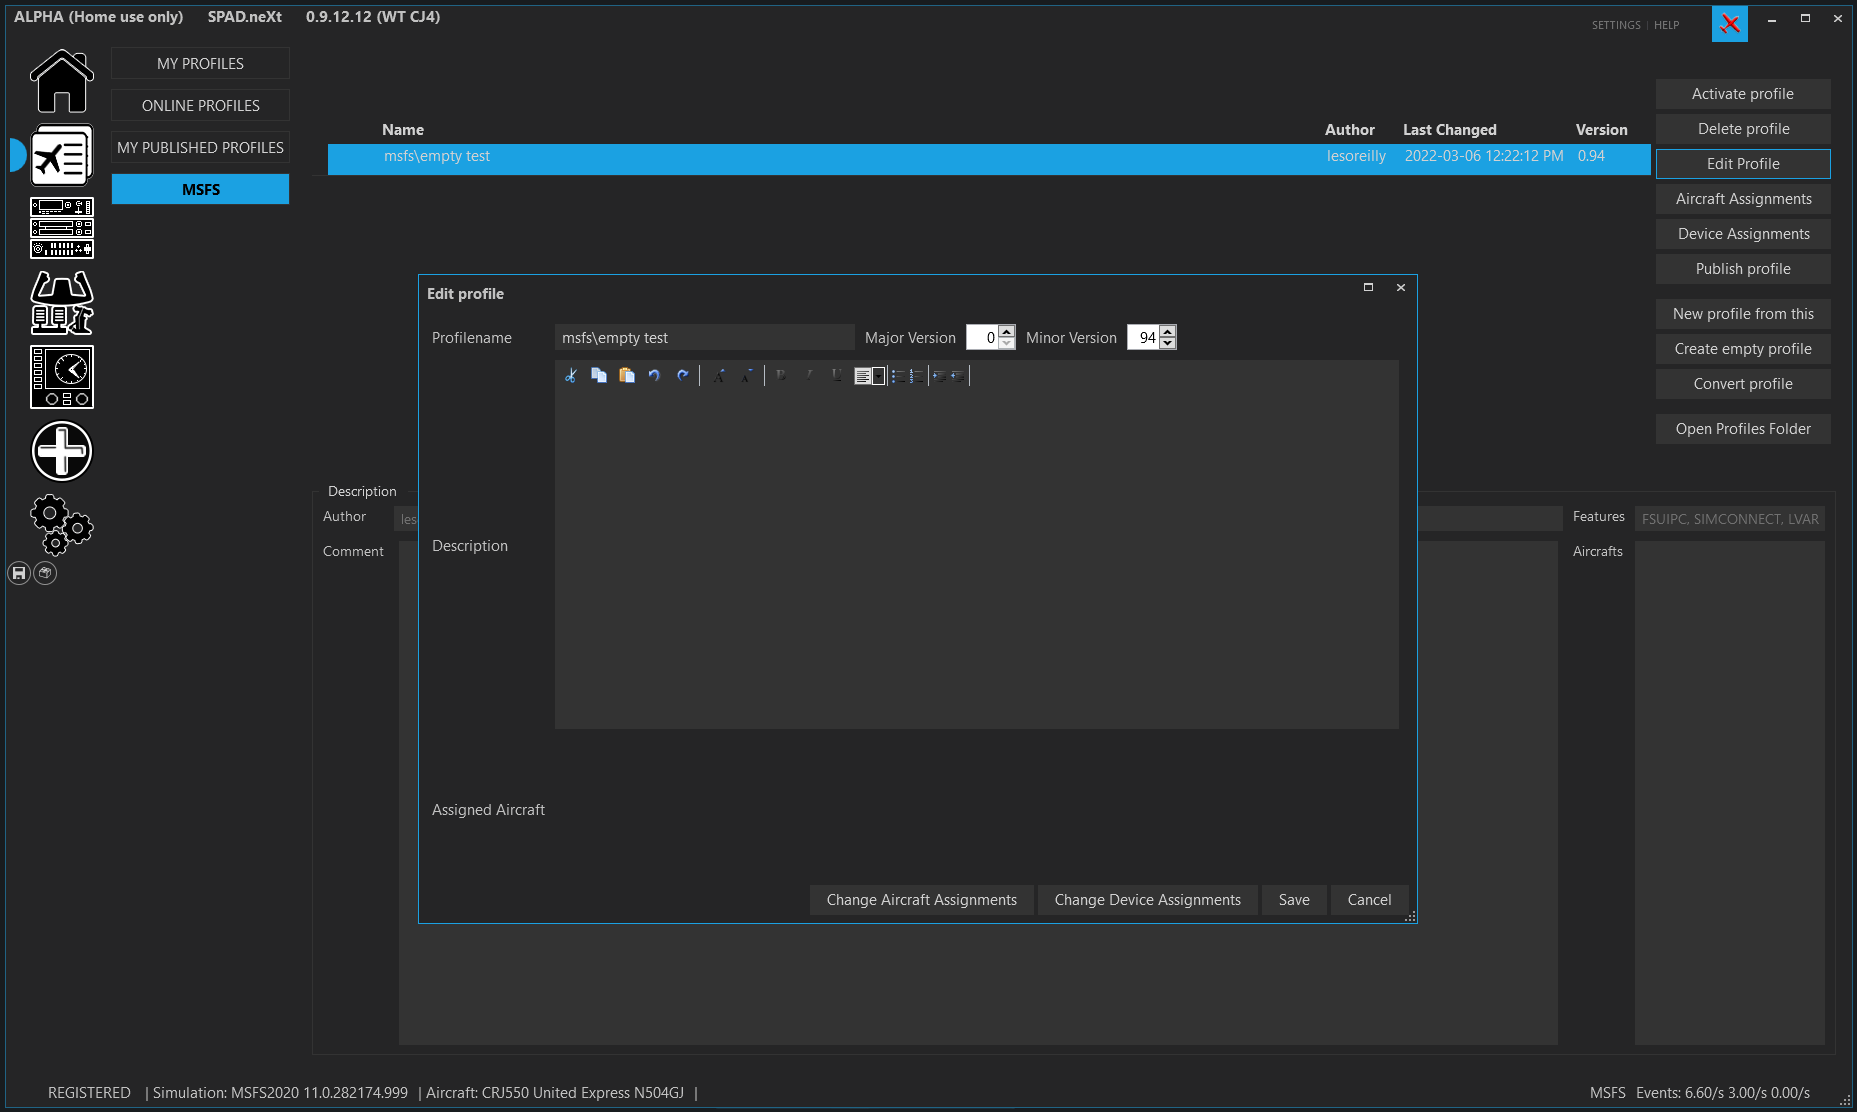Save the edited profile
Screen dimensions: 1857x1112
(x=1294, y=900)
